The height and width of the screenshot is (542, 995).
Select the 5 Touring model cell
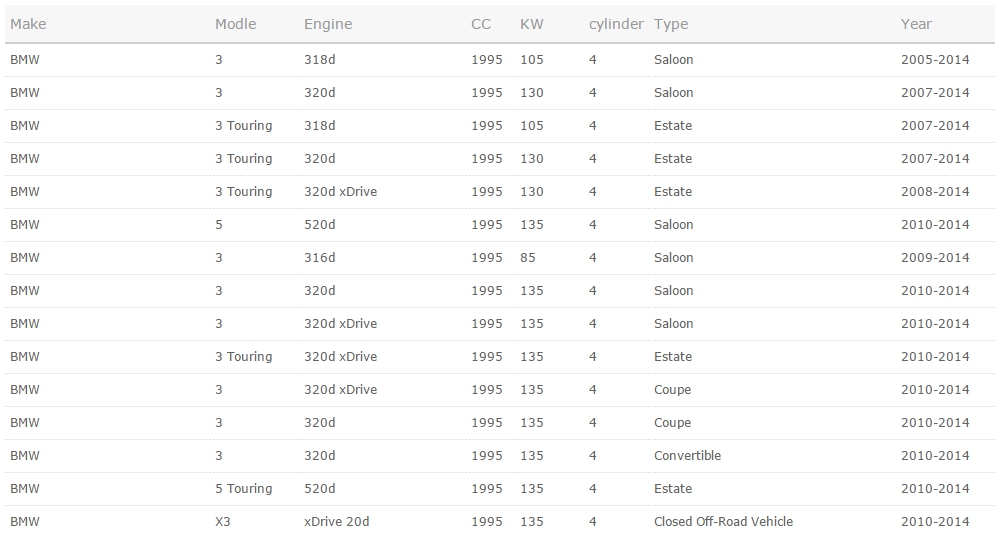[243, 489]
